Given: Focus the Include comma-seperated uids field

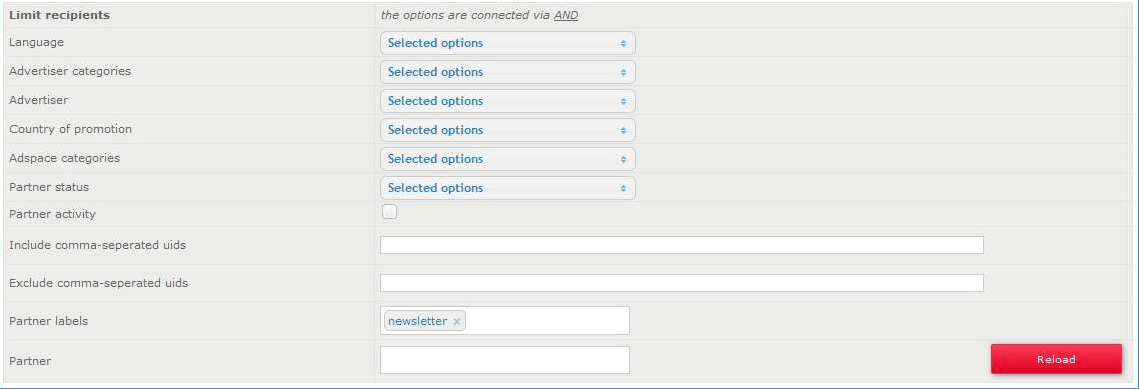Looking at the screenshot, I should 681,245.
